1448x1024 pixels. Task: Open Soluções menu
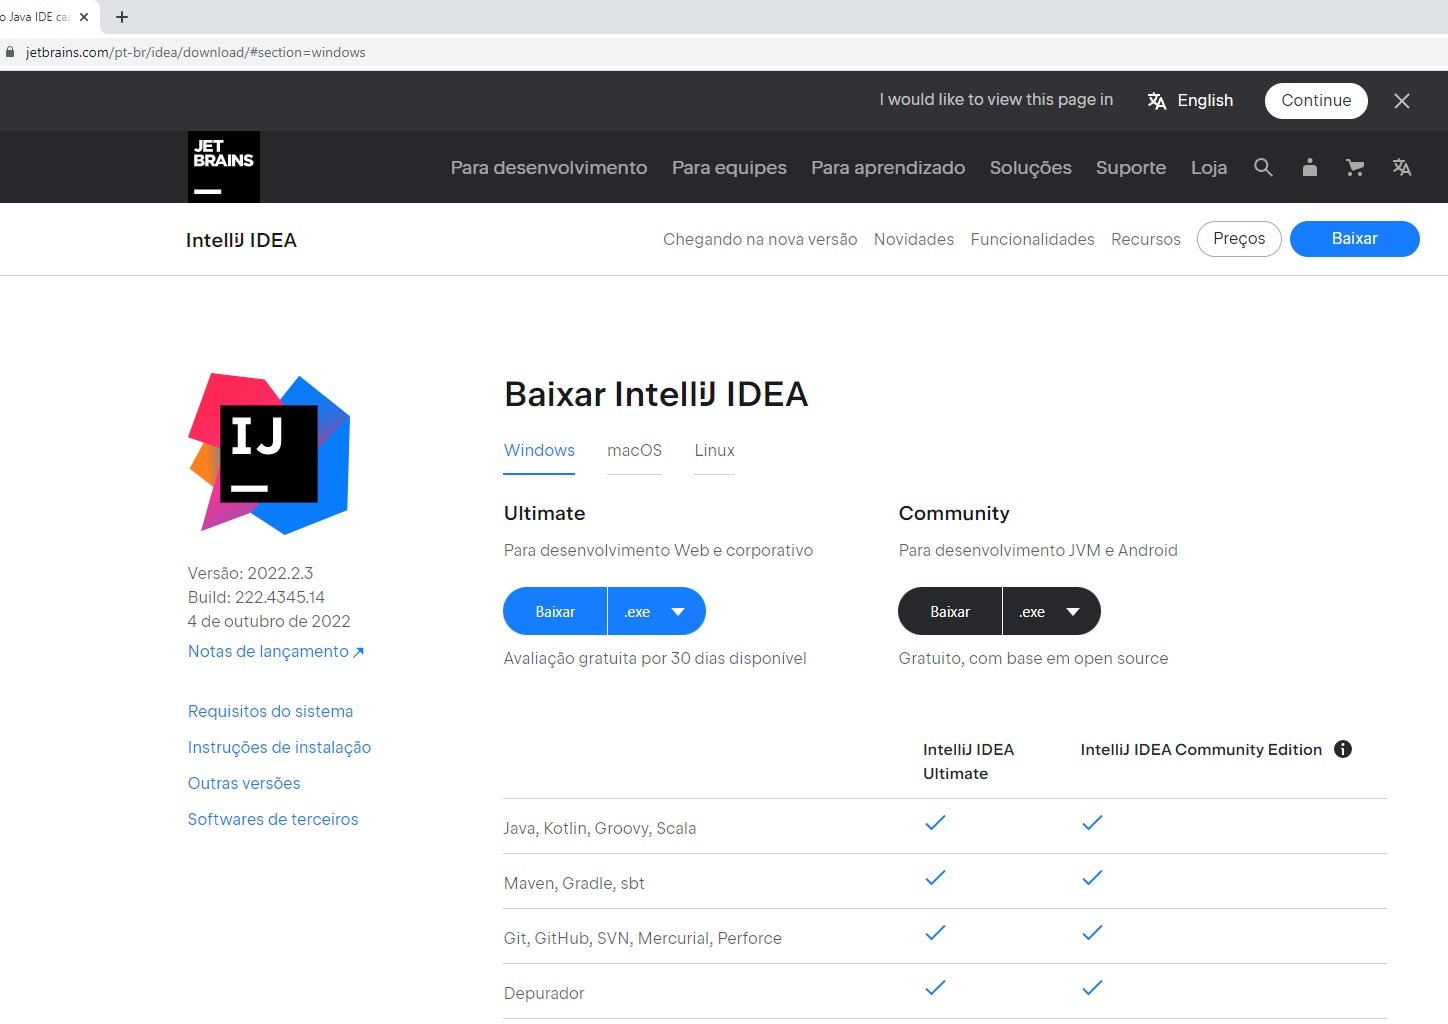[x=1030, y=168]
